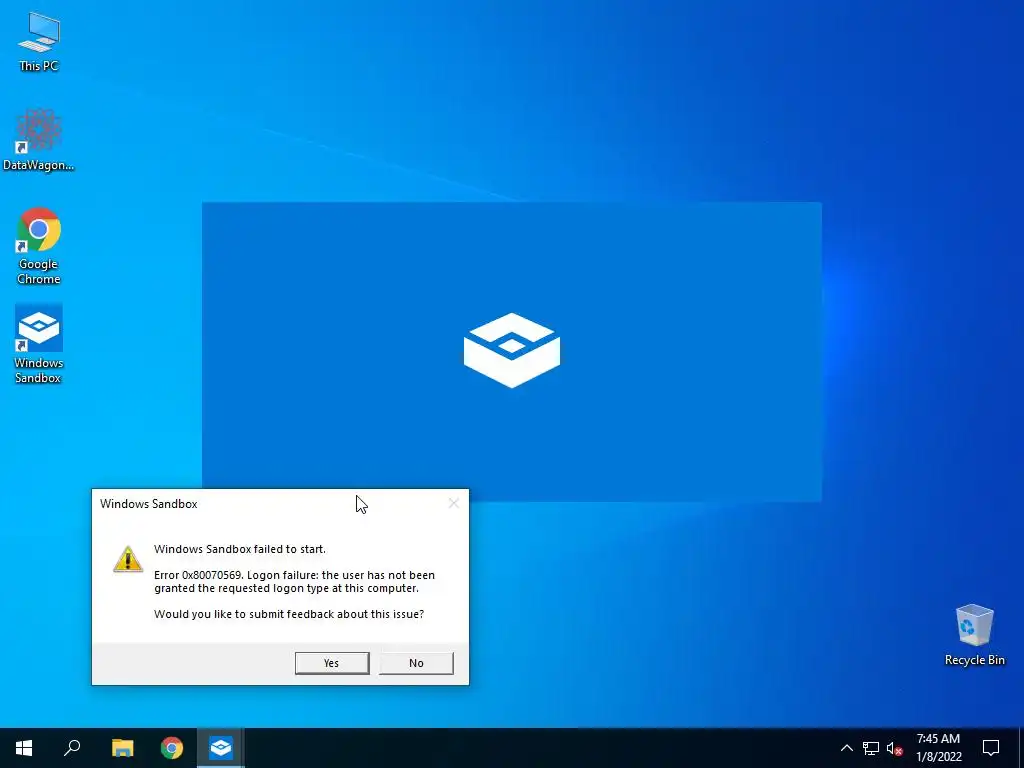Click the Sandbox logo in splash window

[511, 350]
